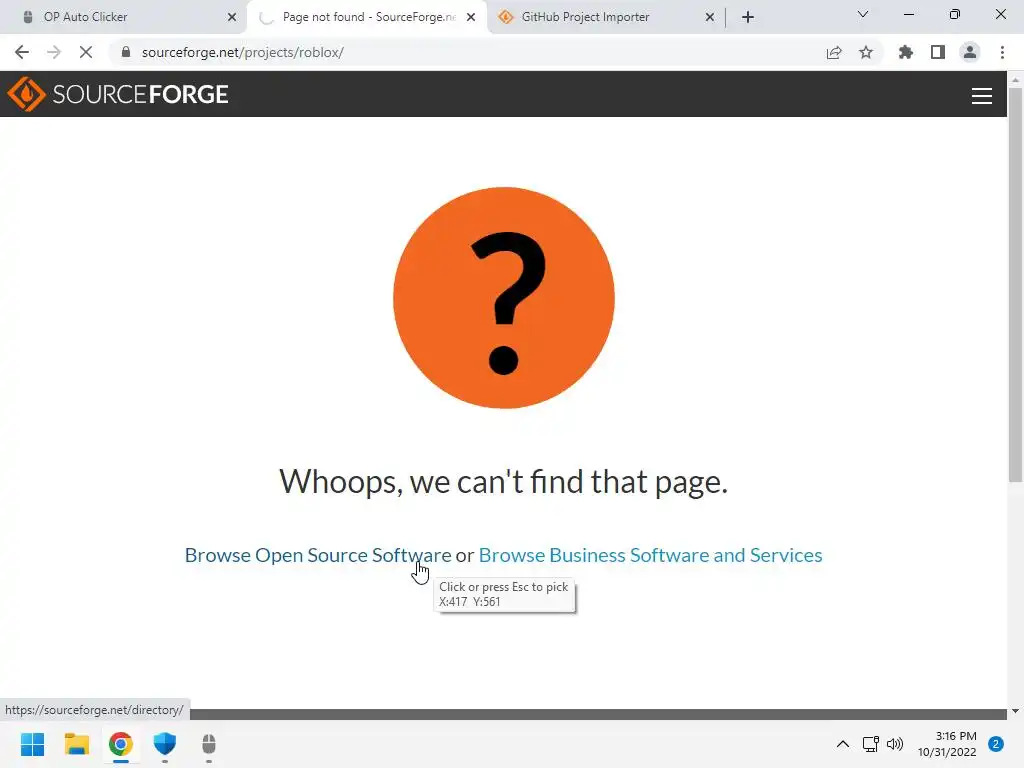Open the Windows Start menu
Image resolution: width=1024 pixels, height=768 pixels.
click(32, 744)
